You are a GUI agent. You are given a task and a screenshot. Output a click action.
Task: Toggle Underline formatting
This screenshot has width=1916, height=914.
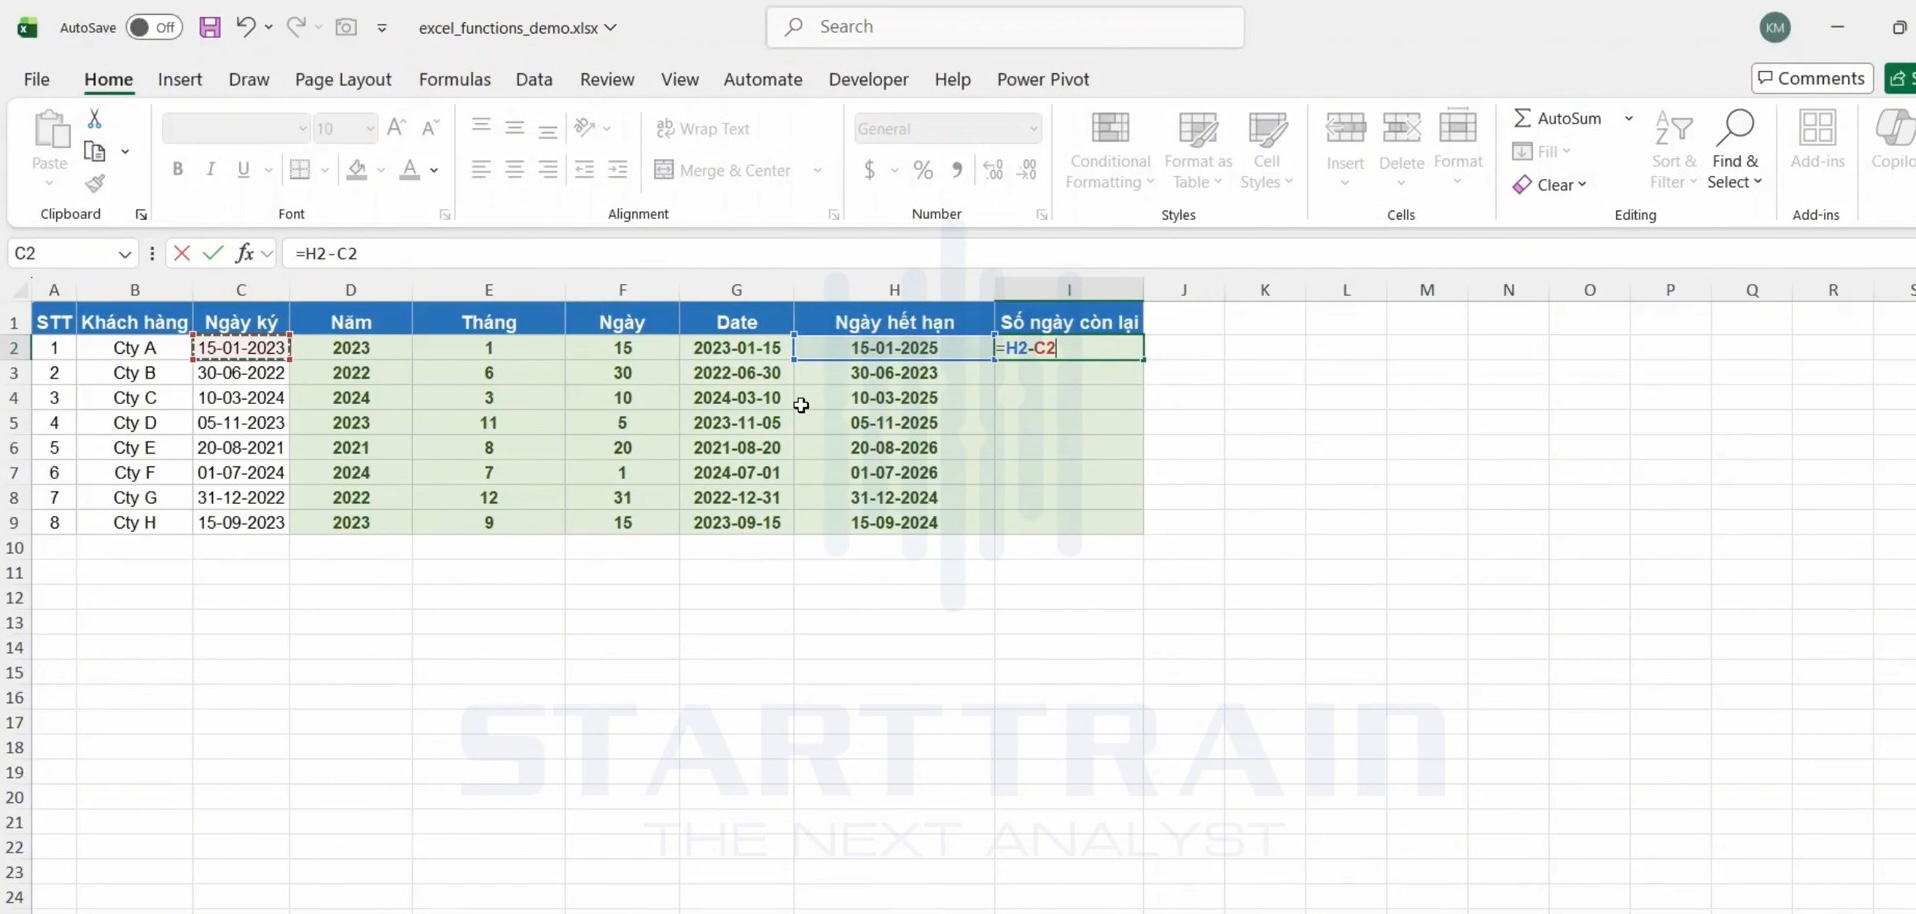(x=243, y=170)
